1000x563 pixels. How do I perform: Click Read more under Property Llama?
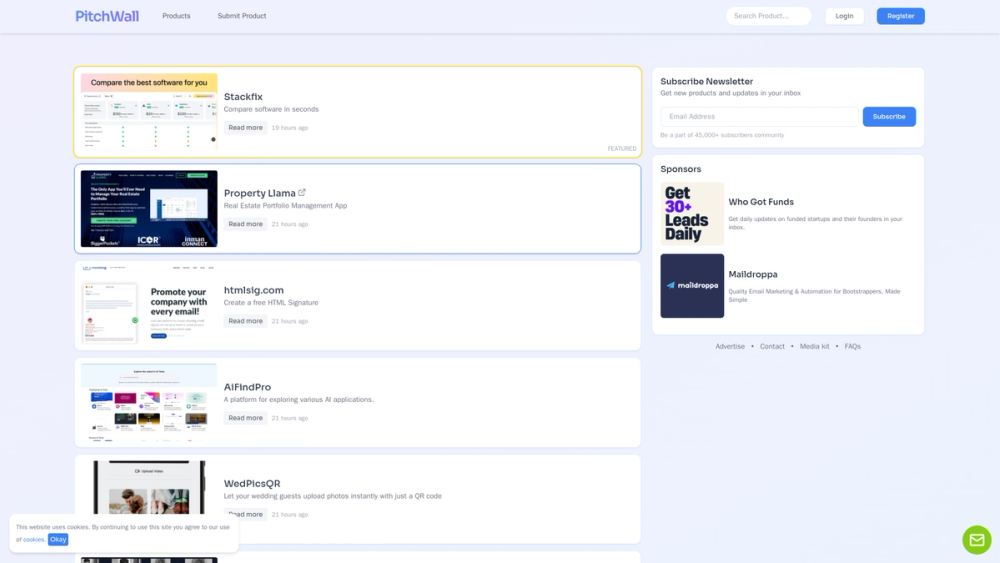point(246,224)
